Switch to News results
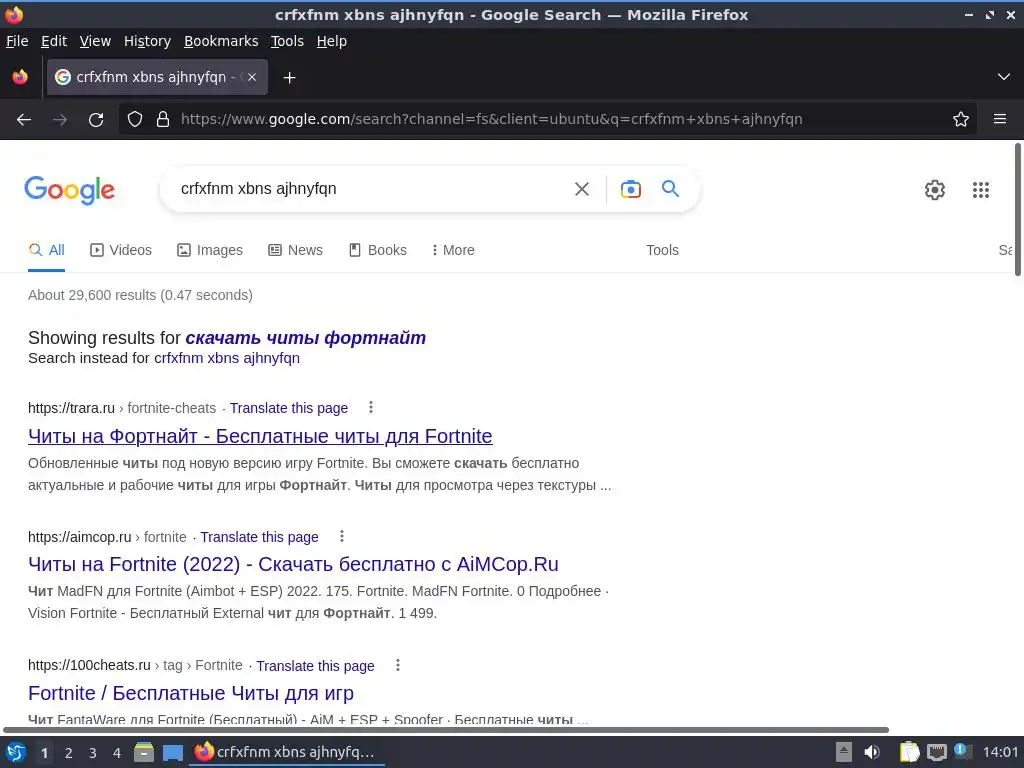This screenshot has width=1024, height=768. point(295,250)
